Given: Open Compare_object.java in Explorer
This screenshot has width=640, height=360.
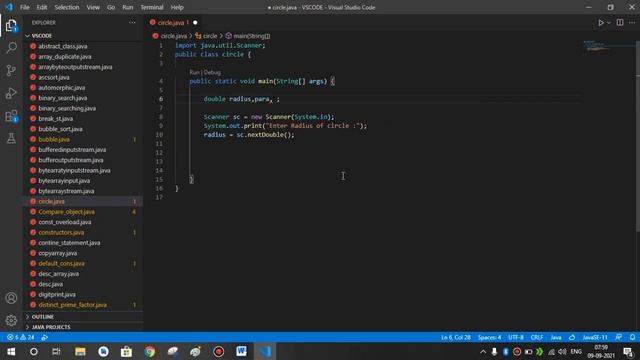Looking at the screenshot, I should click(x=82, y=211).
